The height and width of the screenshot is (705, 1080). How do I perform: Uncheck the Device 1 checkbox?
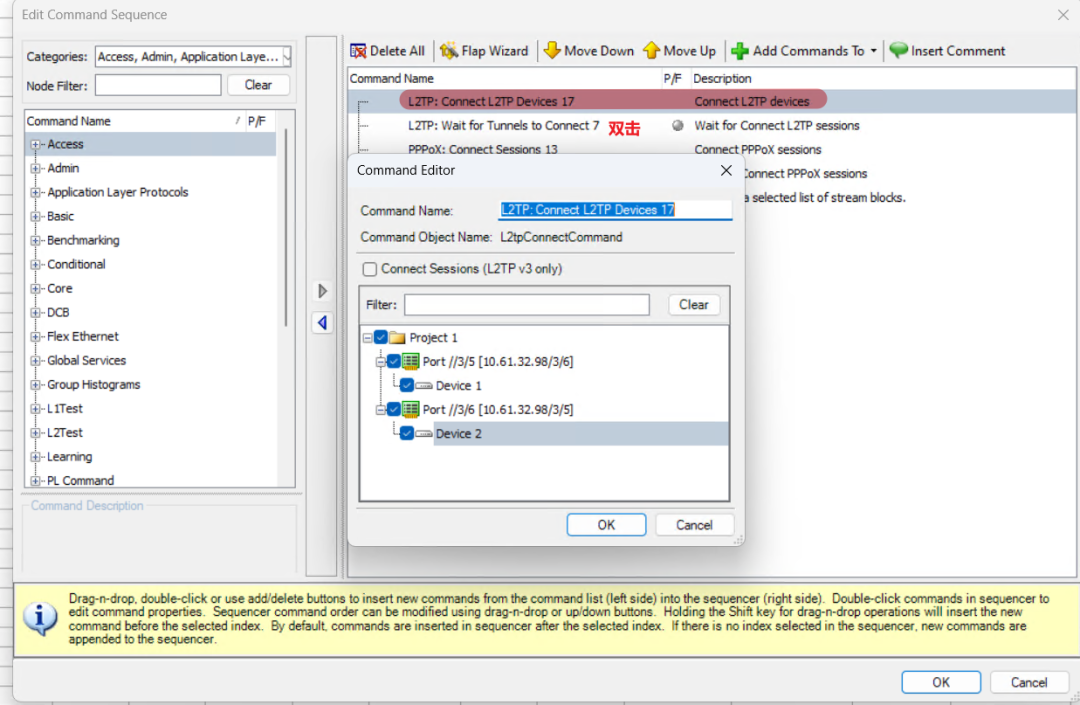click(x=406, y=385)
